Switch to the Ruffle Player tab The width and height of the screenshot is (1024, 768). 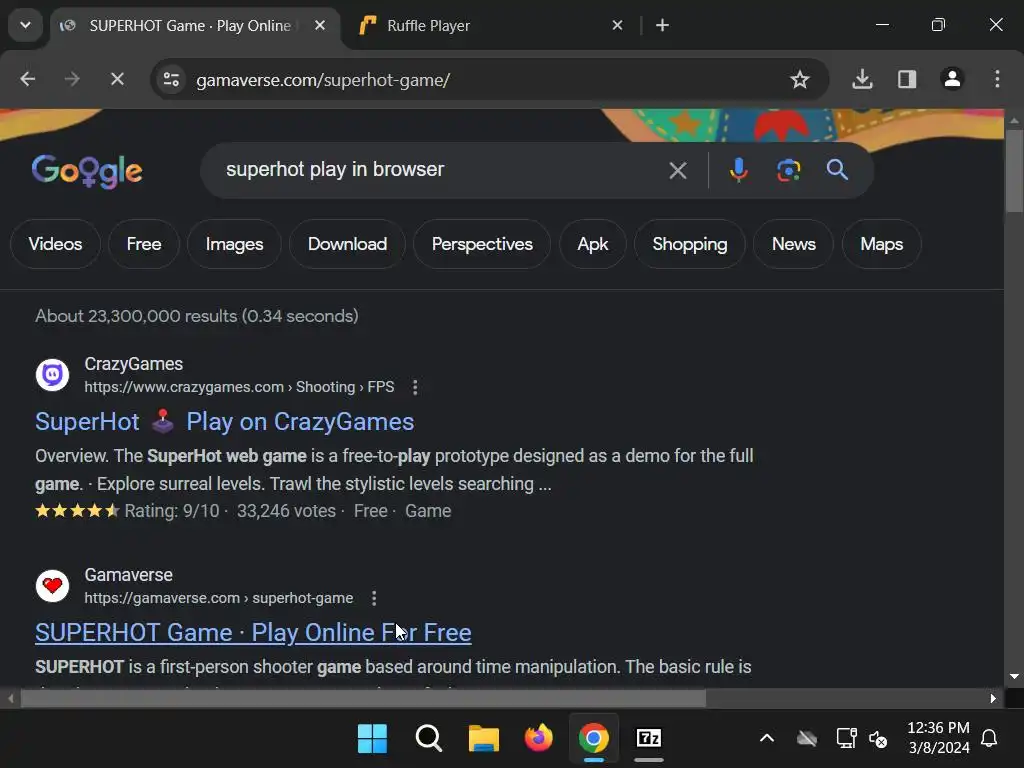tap(428, 25)
